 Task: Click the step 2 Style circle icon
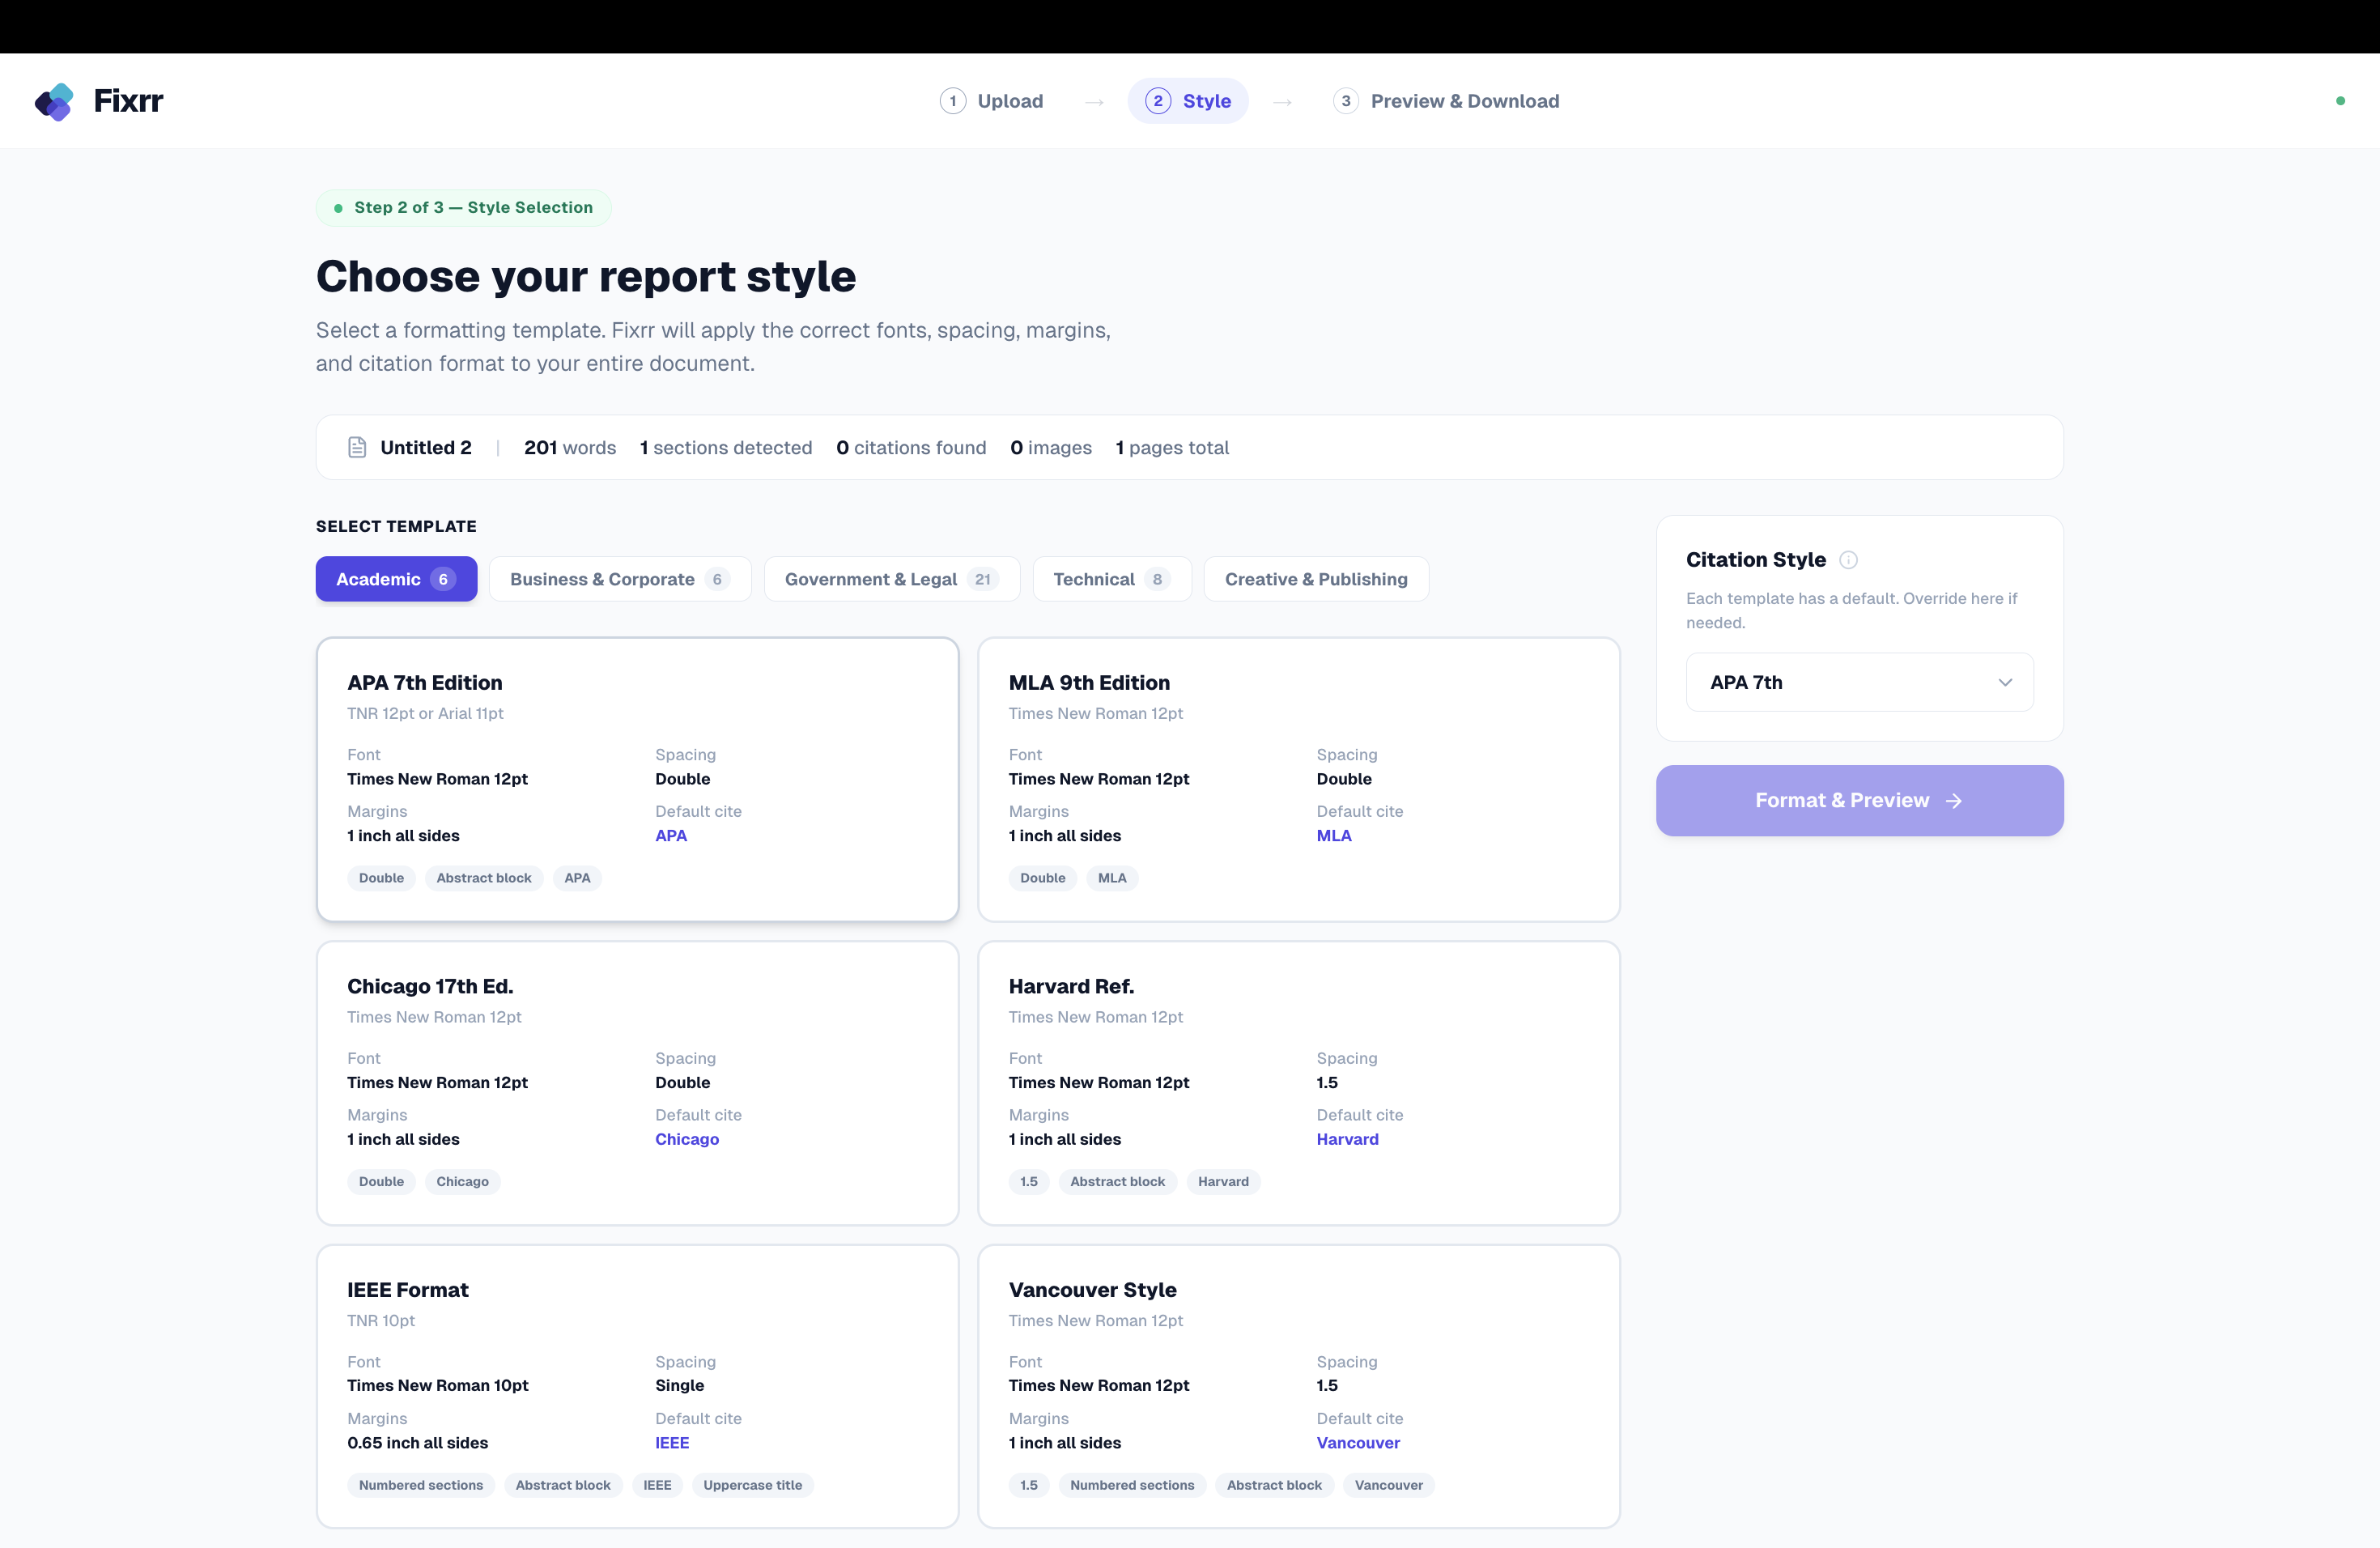point(1157,101)
